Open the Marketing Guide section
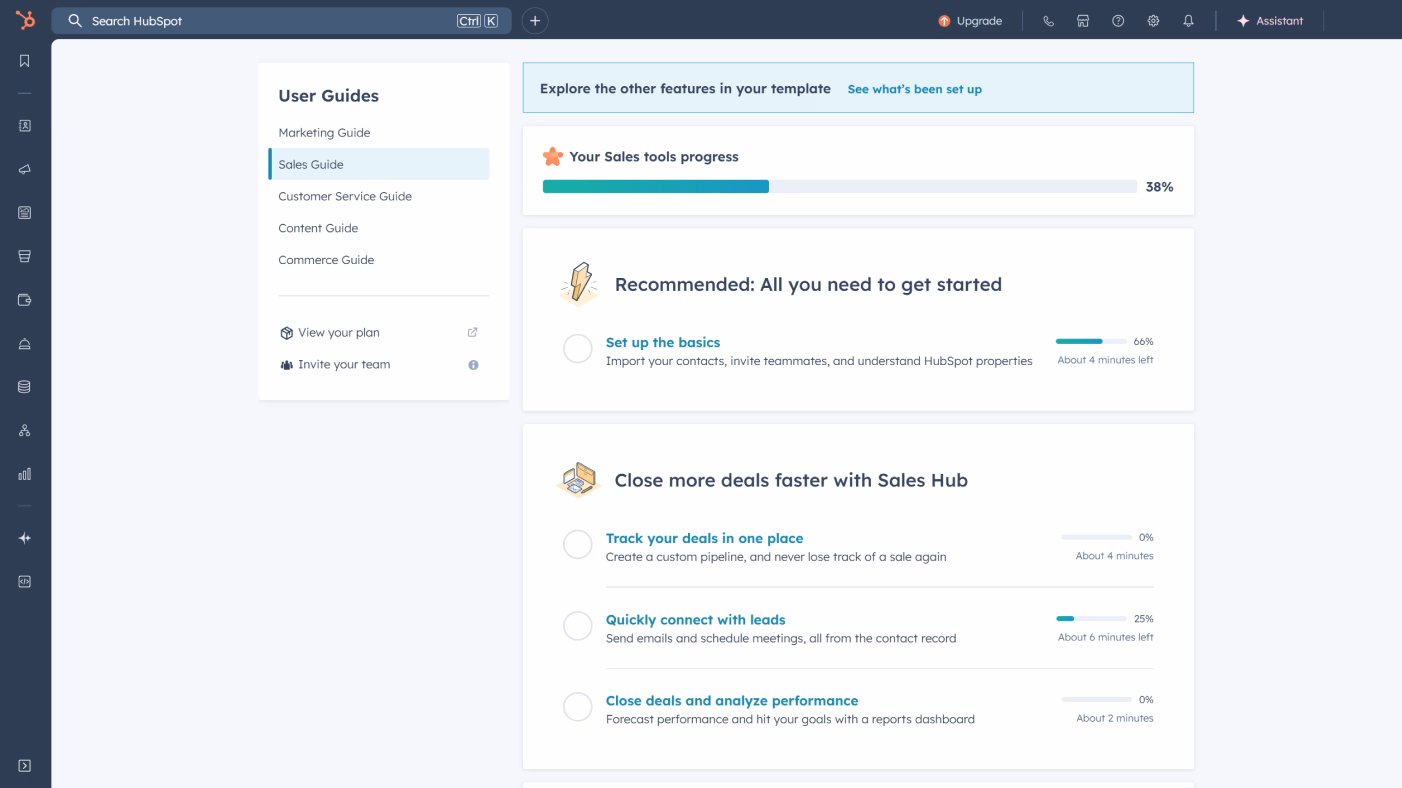The image size is (1402, 788). 324,132
